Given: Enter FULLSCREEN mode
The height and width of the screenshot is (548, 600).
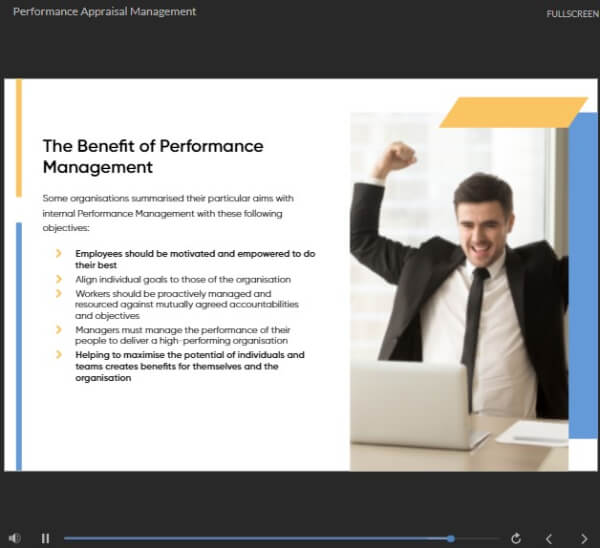Looking at the screenshot, I should 573,14.
